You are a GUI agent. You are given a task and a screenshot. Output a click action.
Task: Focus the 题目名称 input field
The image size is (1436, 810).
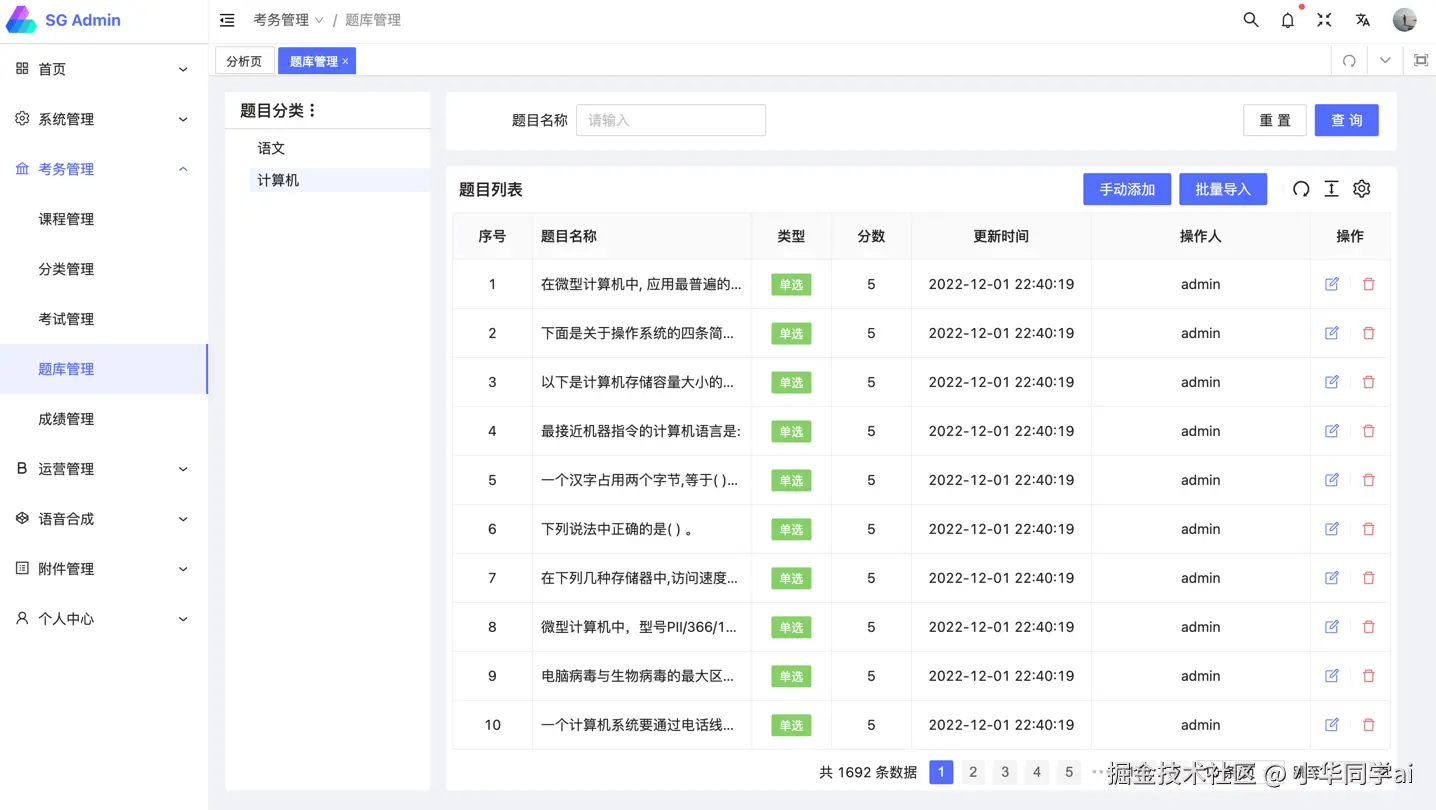pos(671,120)
